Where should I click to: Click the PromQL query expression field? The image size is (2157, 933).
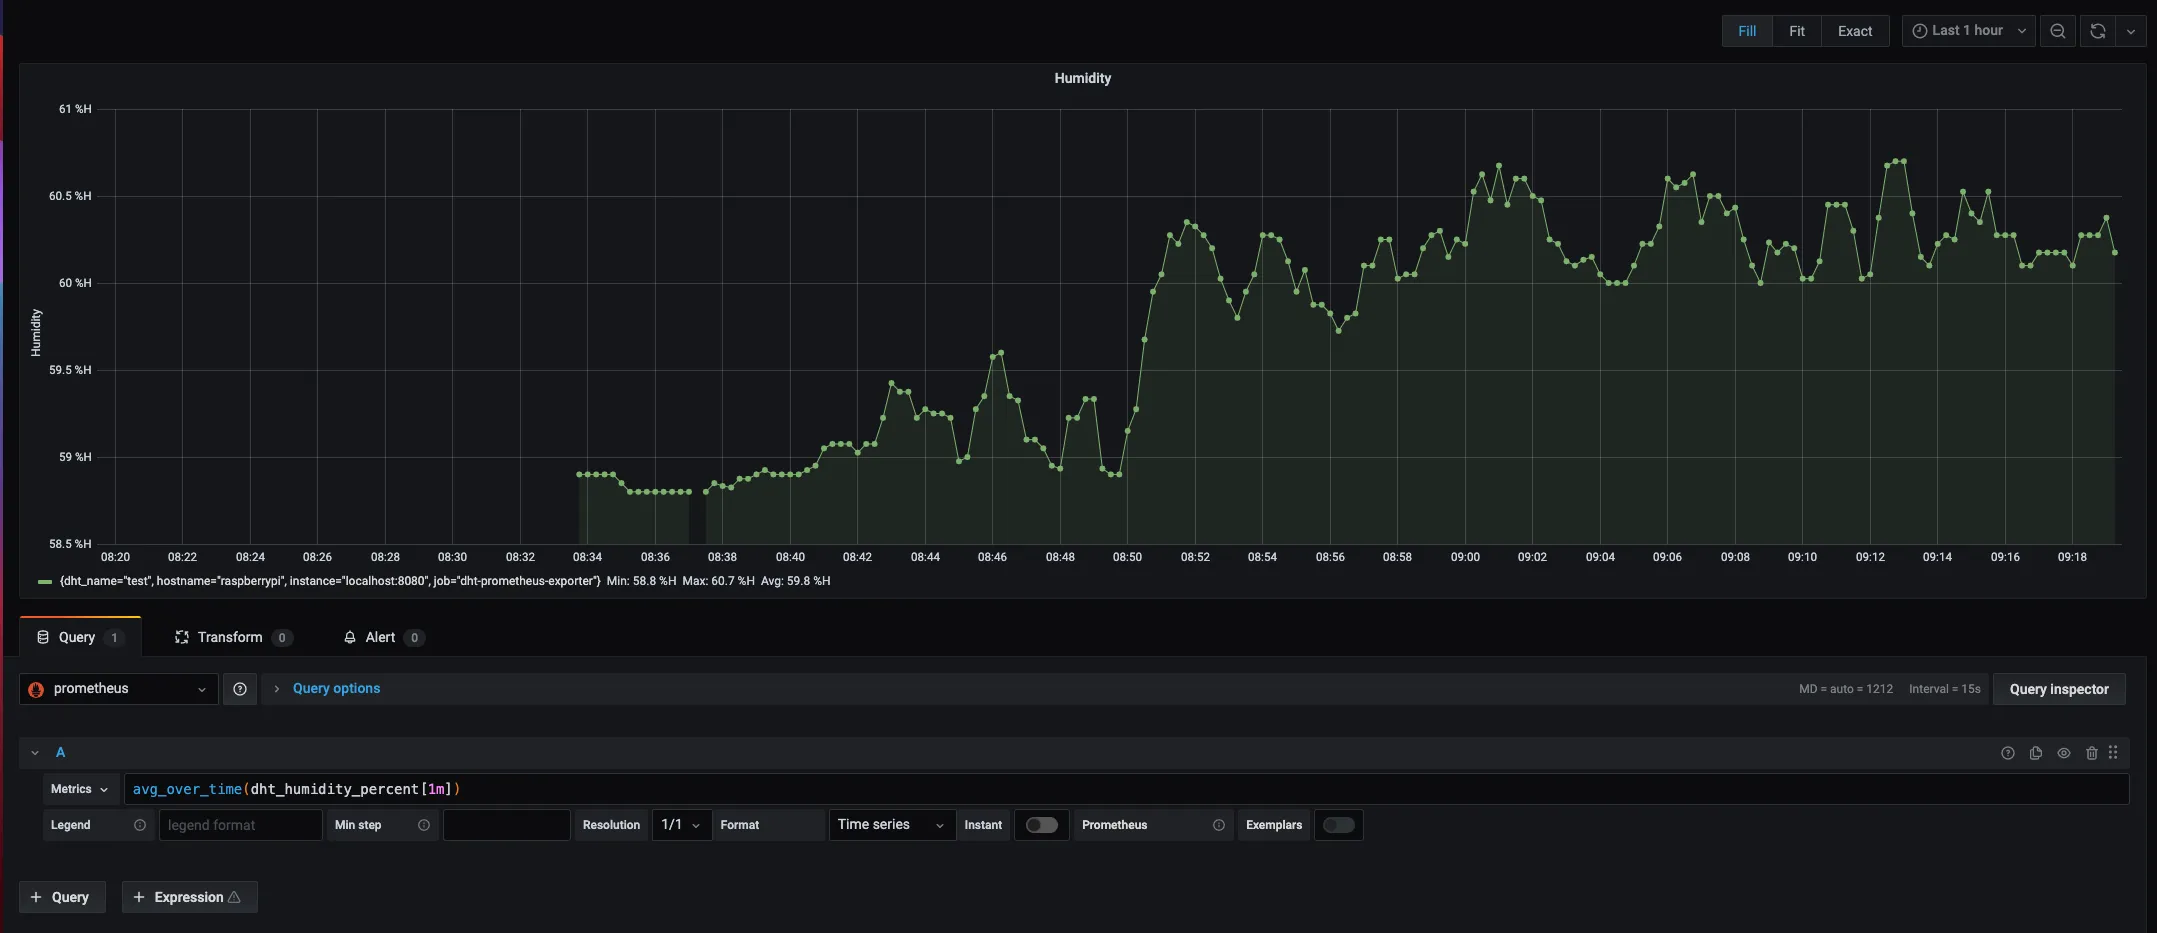[x=1126, y=789]
